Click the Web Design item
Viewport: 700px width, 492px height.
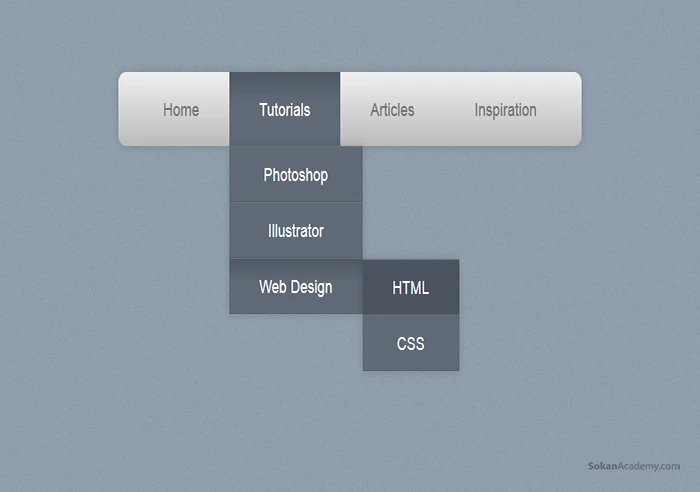[x=295, y=287]
